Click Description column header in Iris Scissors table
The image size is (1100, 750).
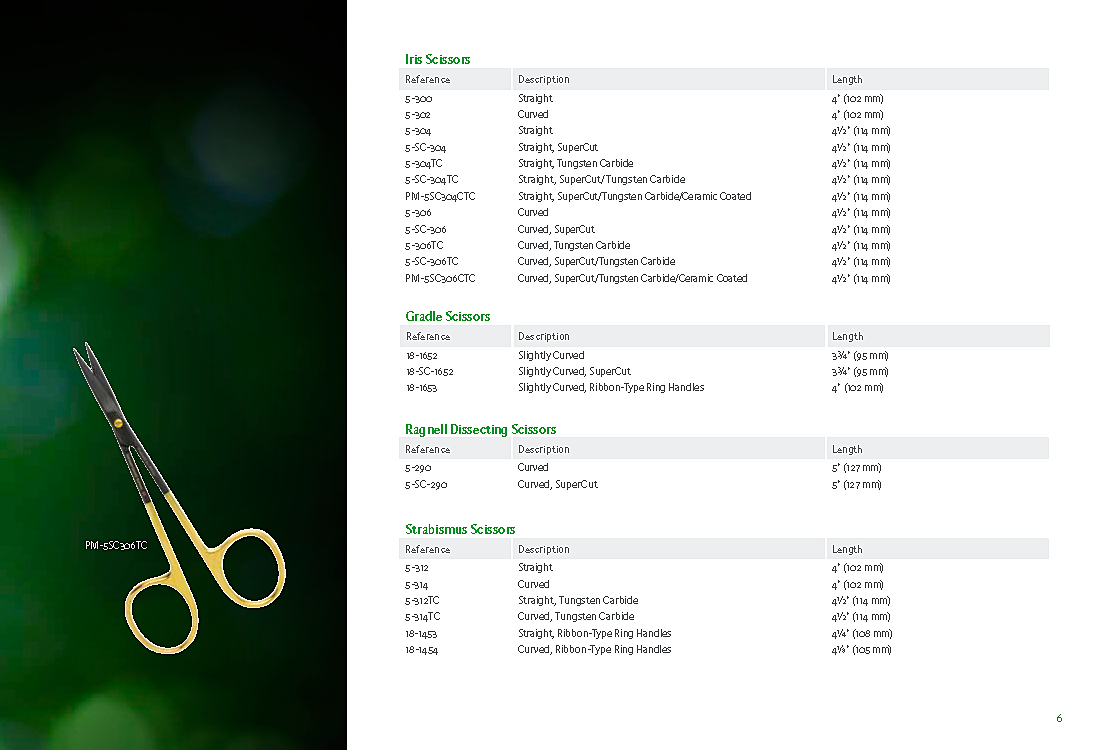pos(543,80)
